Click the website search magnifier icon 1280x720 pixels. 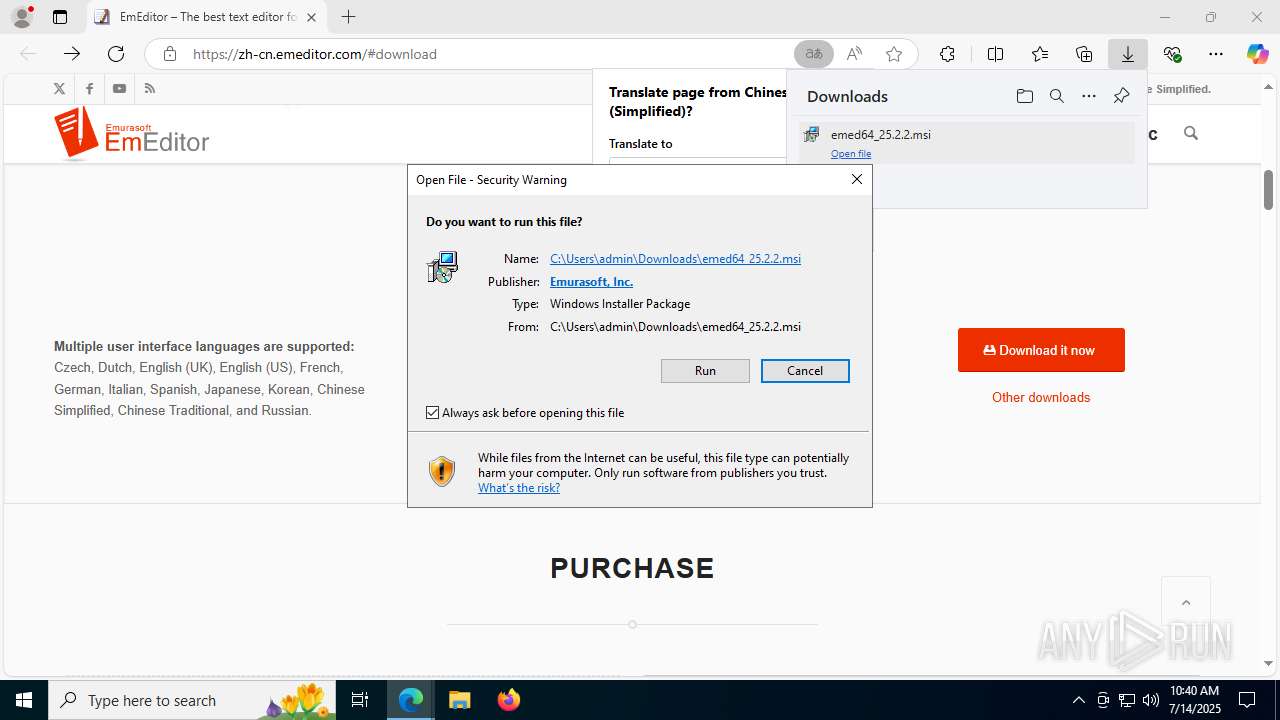[1190, 133]
